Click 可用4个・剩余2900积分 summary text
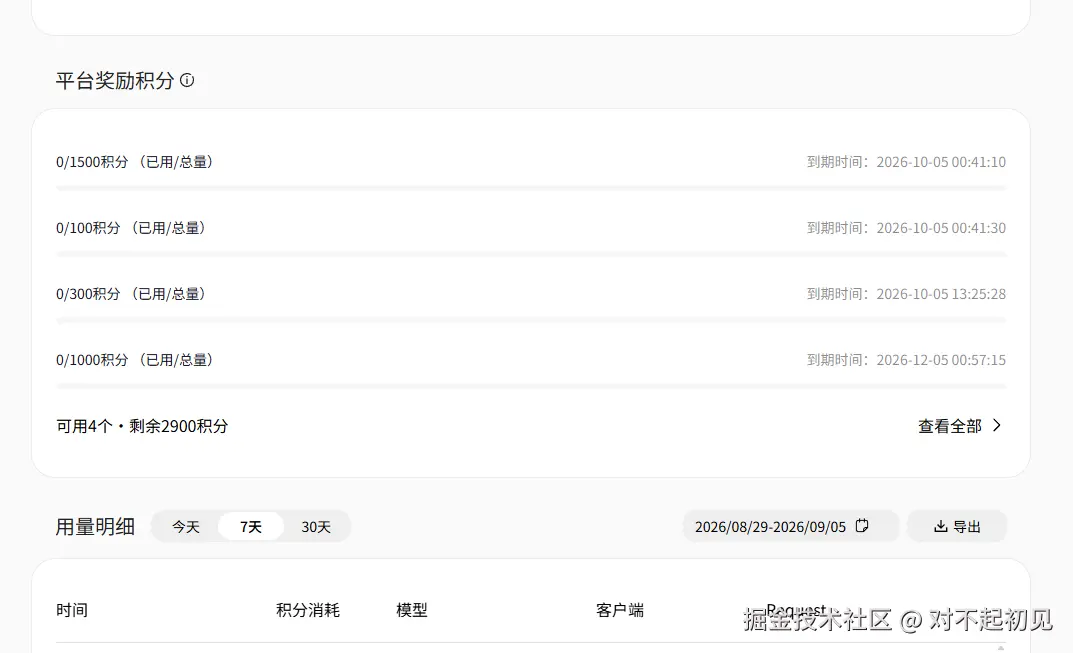Image resolution: width=1073 pixels, height=653 pixels. (x=142, y=426)
